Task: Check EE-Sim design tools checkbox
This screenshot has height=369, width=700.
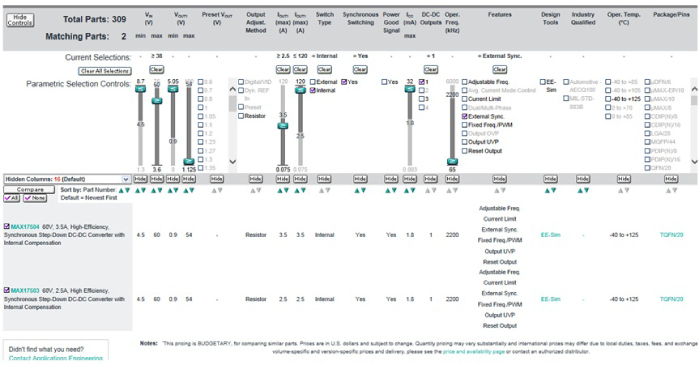Action: pyautogui.click(x=542, y=82)
